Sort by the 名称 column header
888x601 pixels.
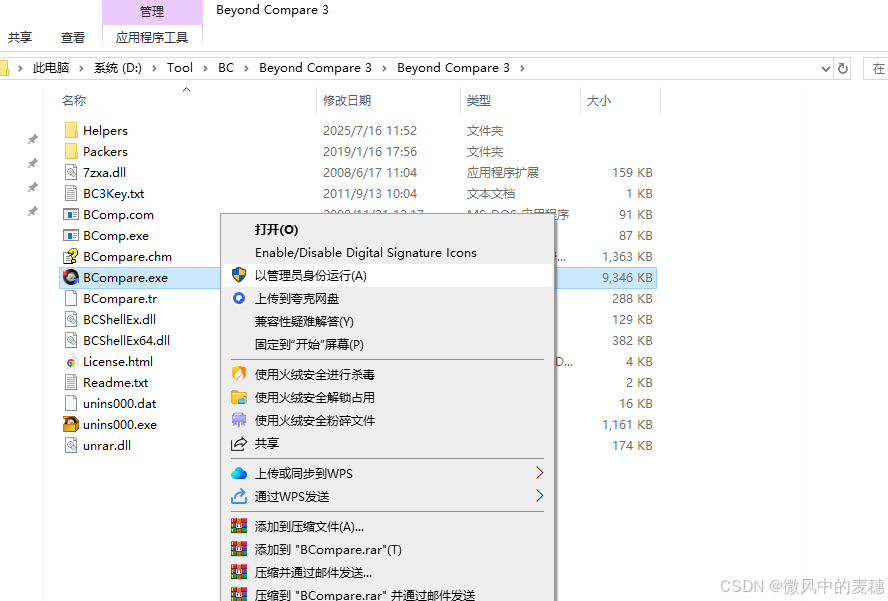click(74, 100)
